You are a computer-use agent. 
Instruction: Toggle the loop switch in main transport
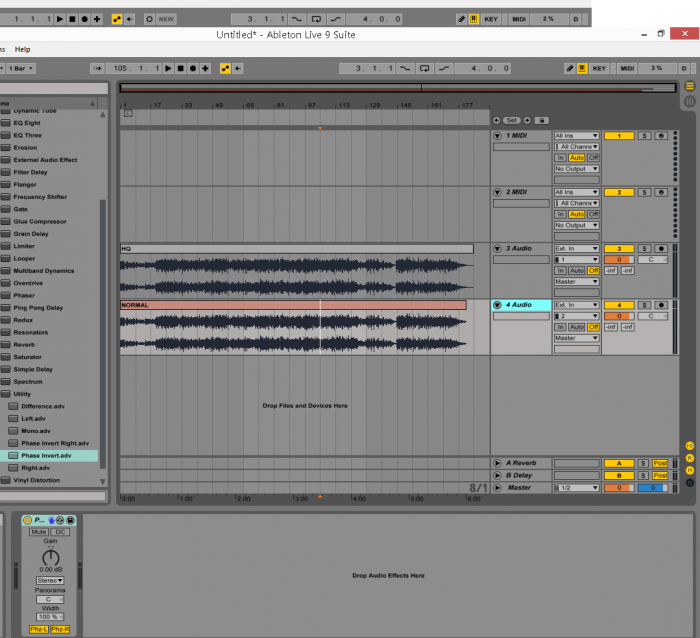425,68
